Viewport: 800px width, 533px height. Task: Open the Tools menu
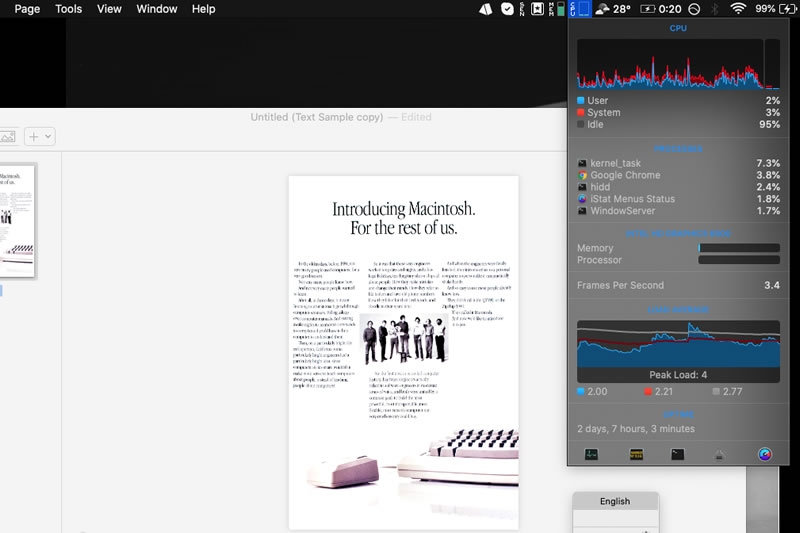(68, 9)
